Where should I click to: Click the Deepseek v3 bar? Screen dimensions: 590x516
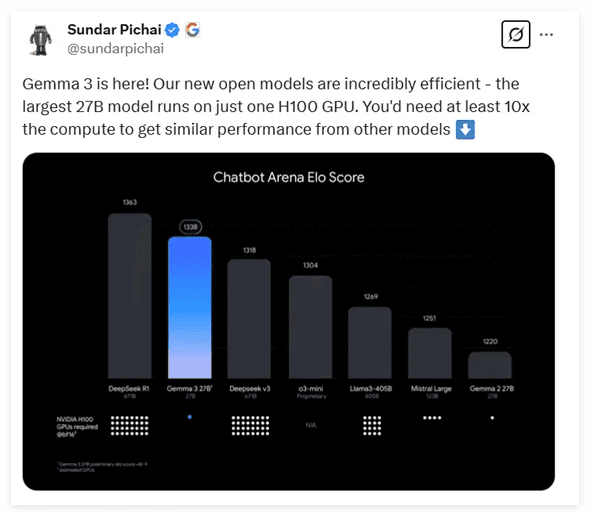[249, 319]
